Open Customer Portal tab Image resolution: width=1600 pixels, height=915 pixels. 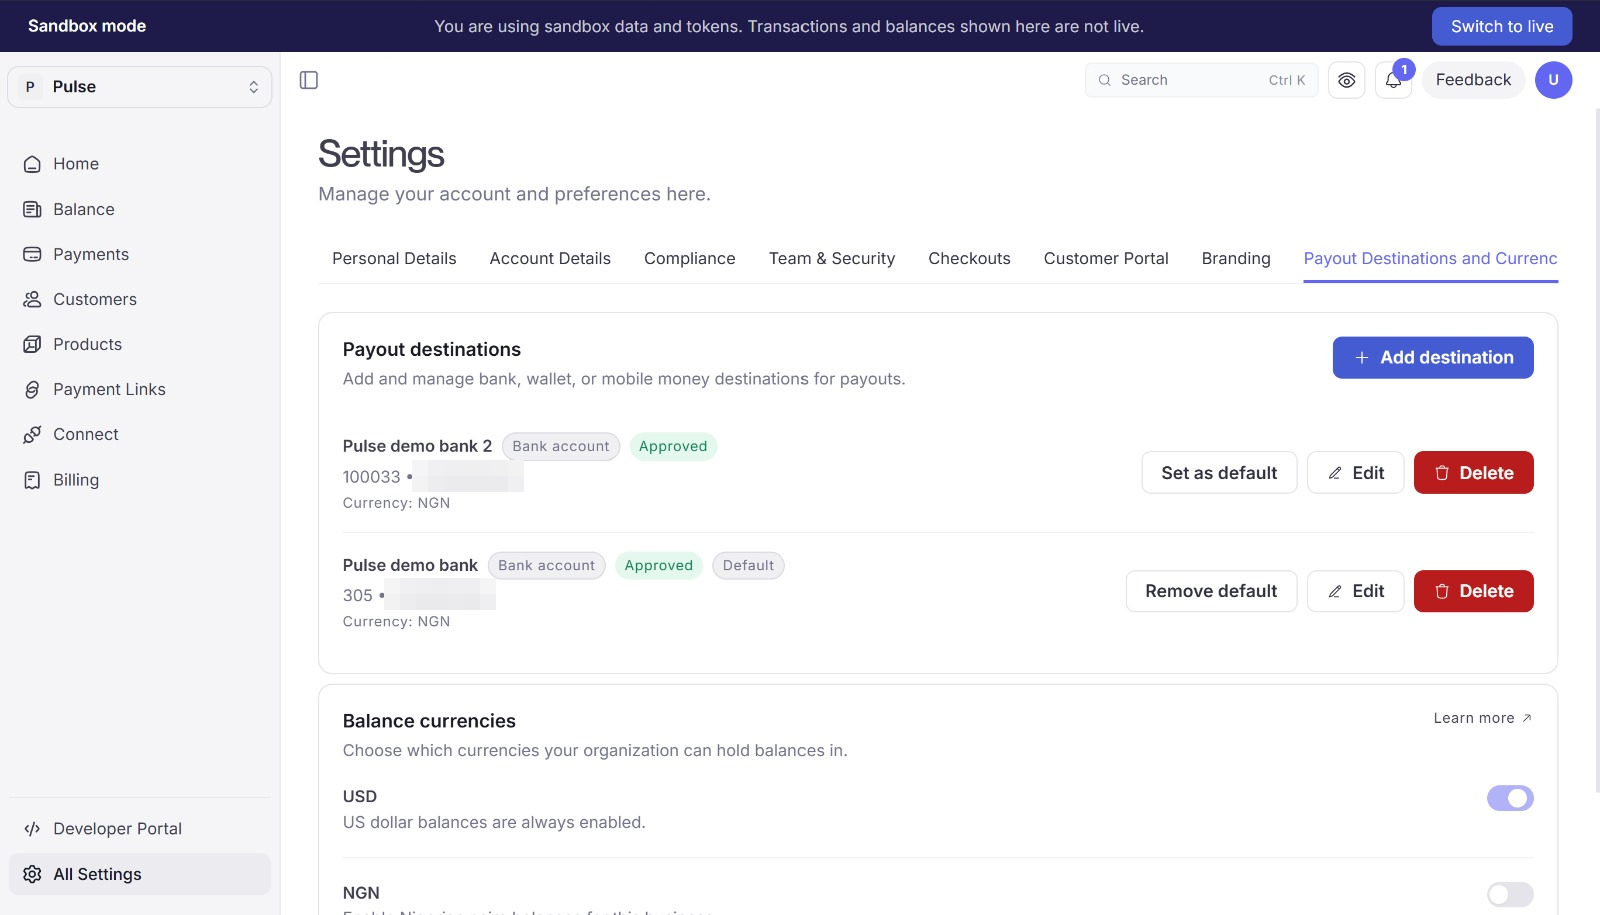point(1106,258)
